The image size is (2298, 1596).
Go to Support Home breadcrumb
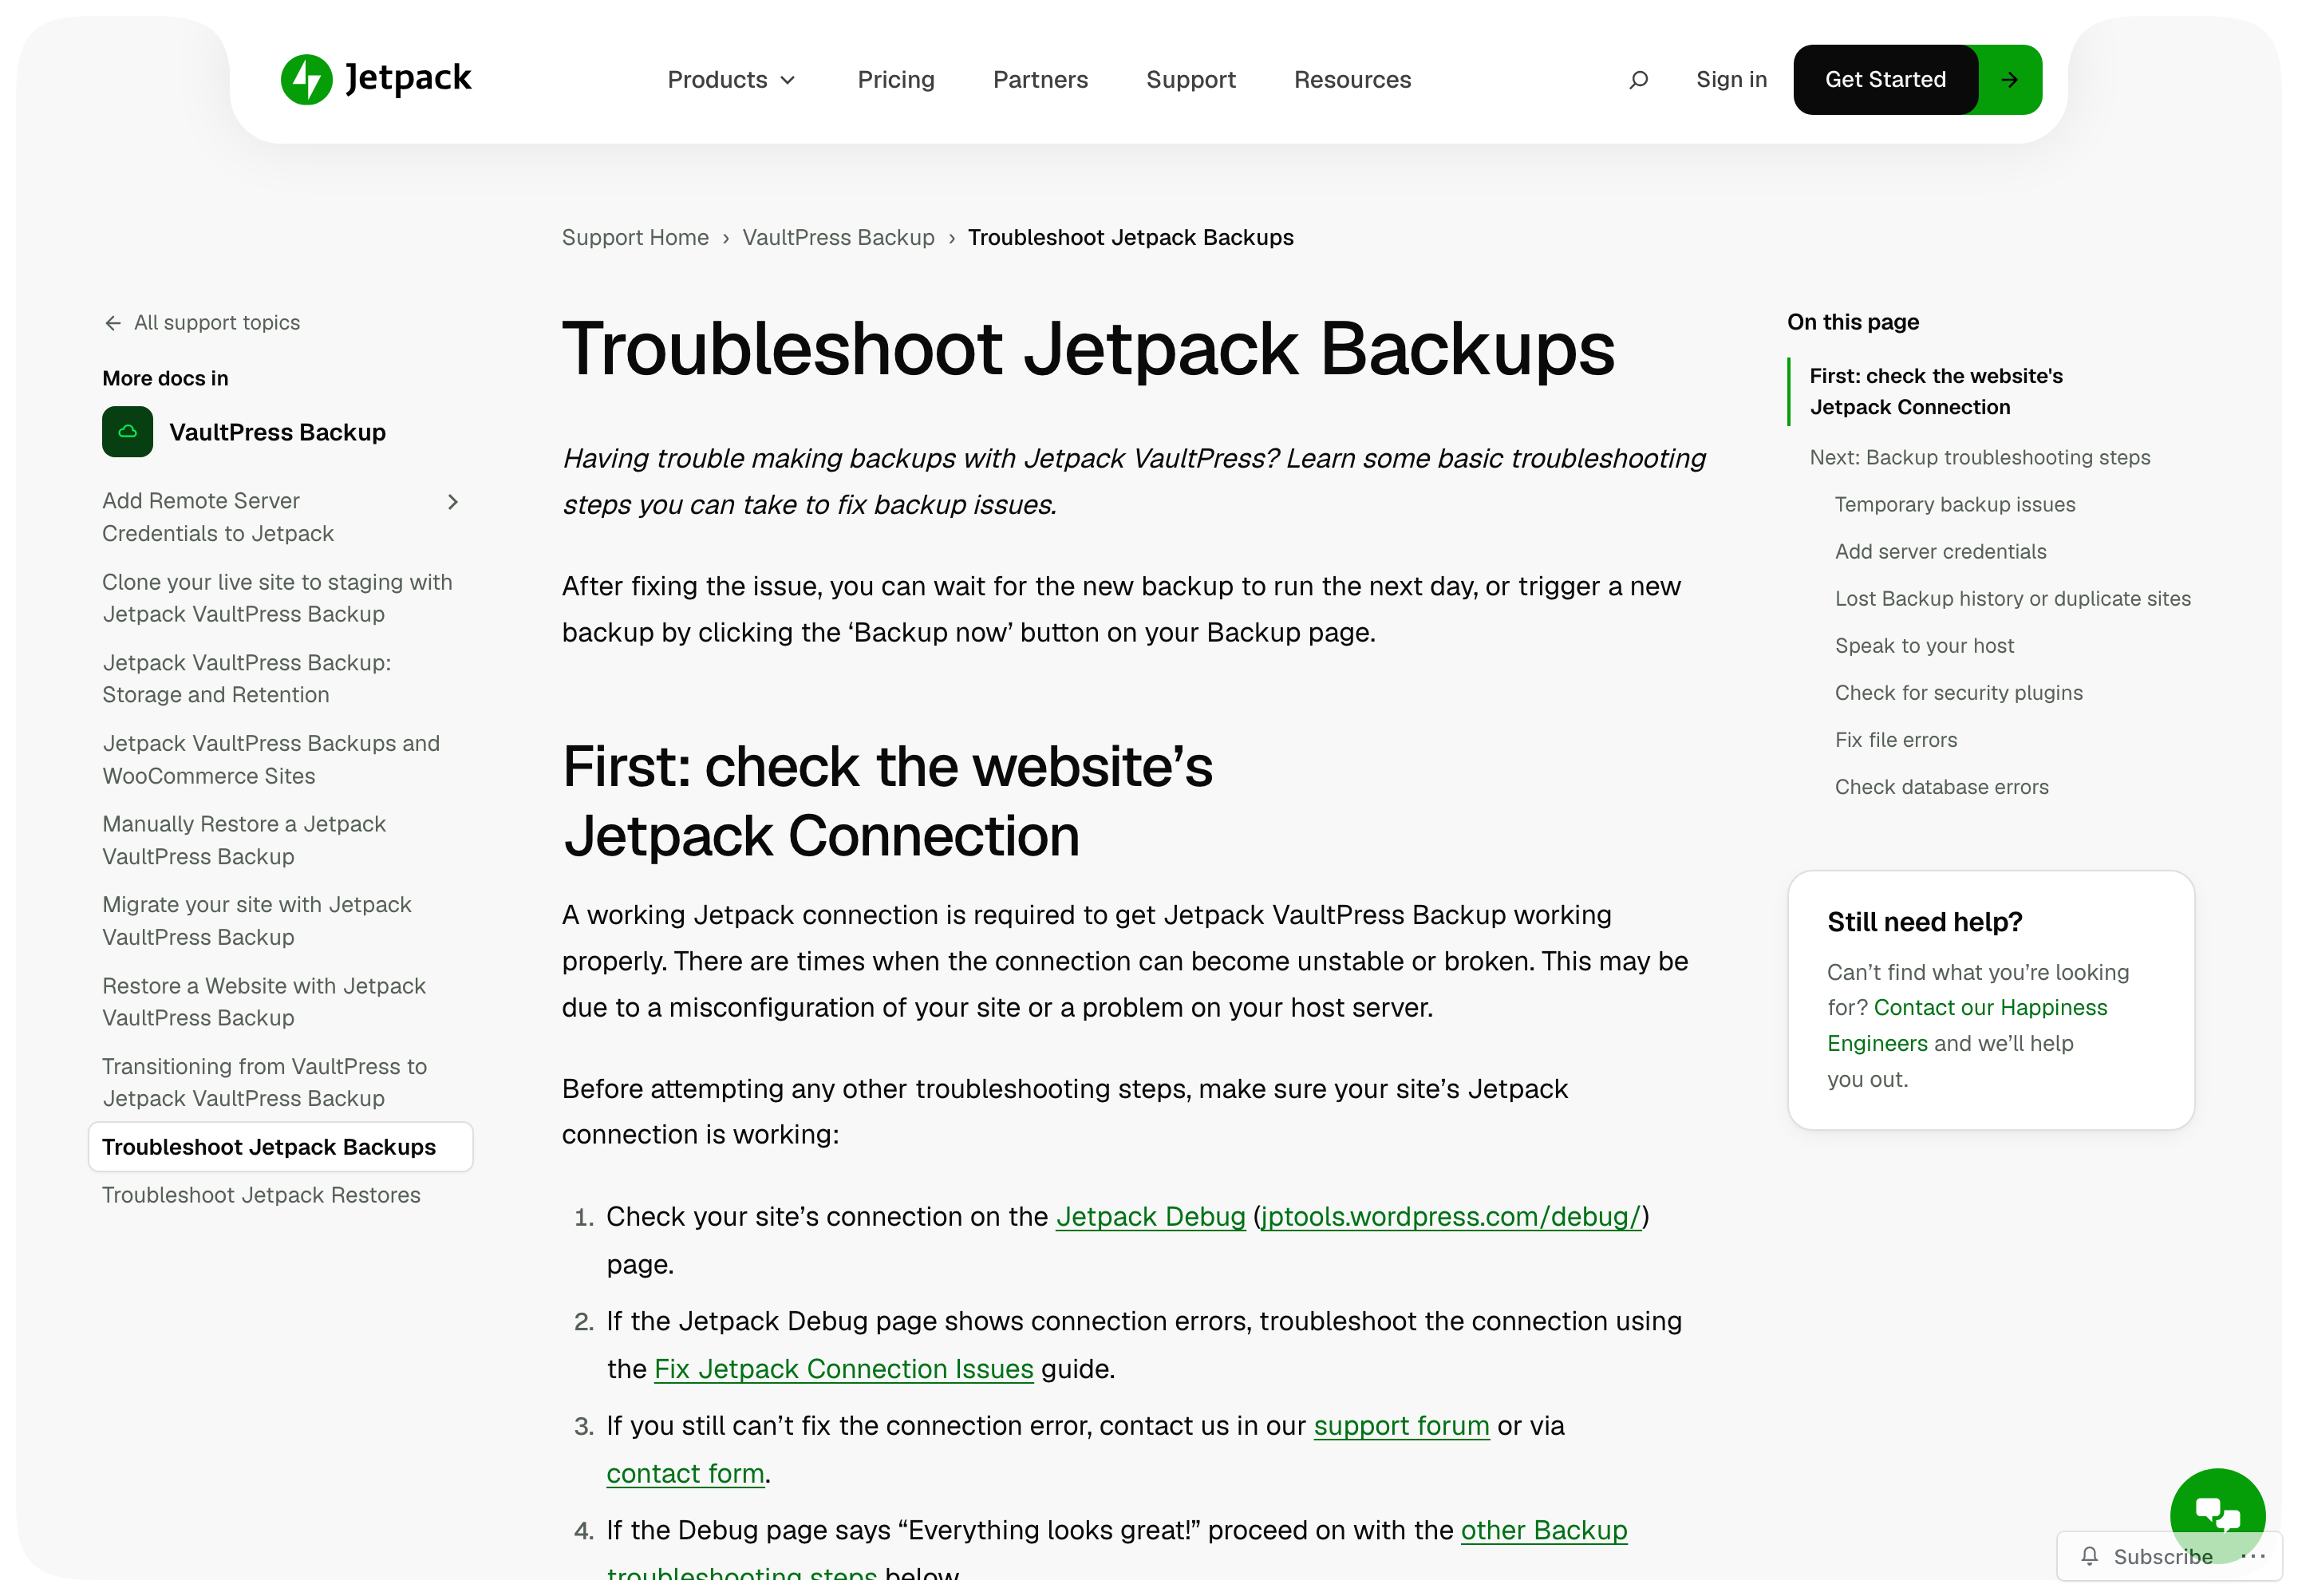tap(635, 237)
